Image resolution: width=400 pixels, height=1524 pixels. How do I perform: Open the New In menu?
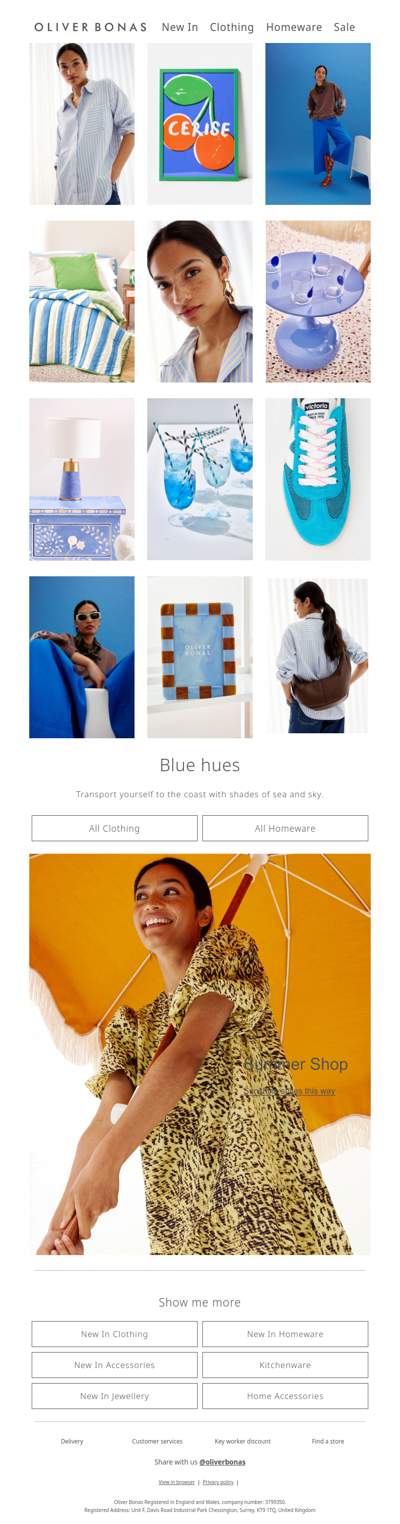pos(180,27)
